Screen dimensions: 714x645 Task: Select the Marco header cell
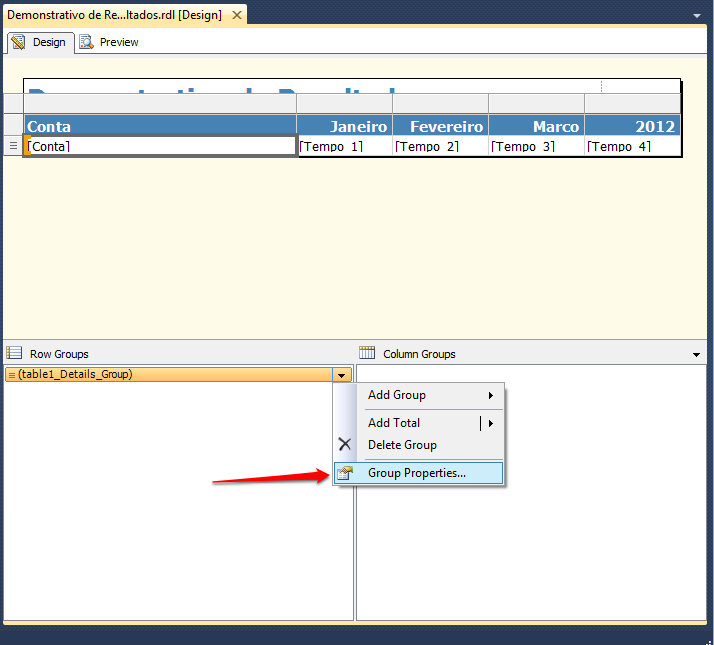[x=536, y=126]
